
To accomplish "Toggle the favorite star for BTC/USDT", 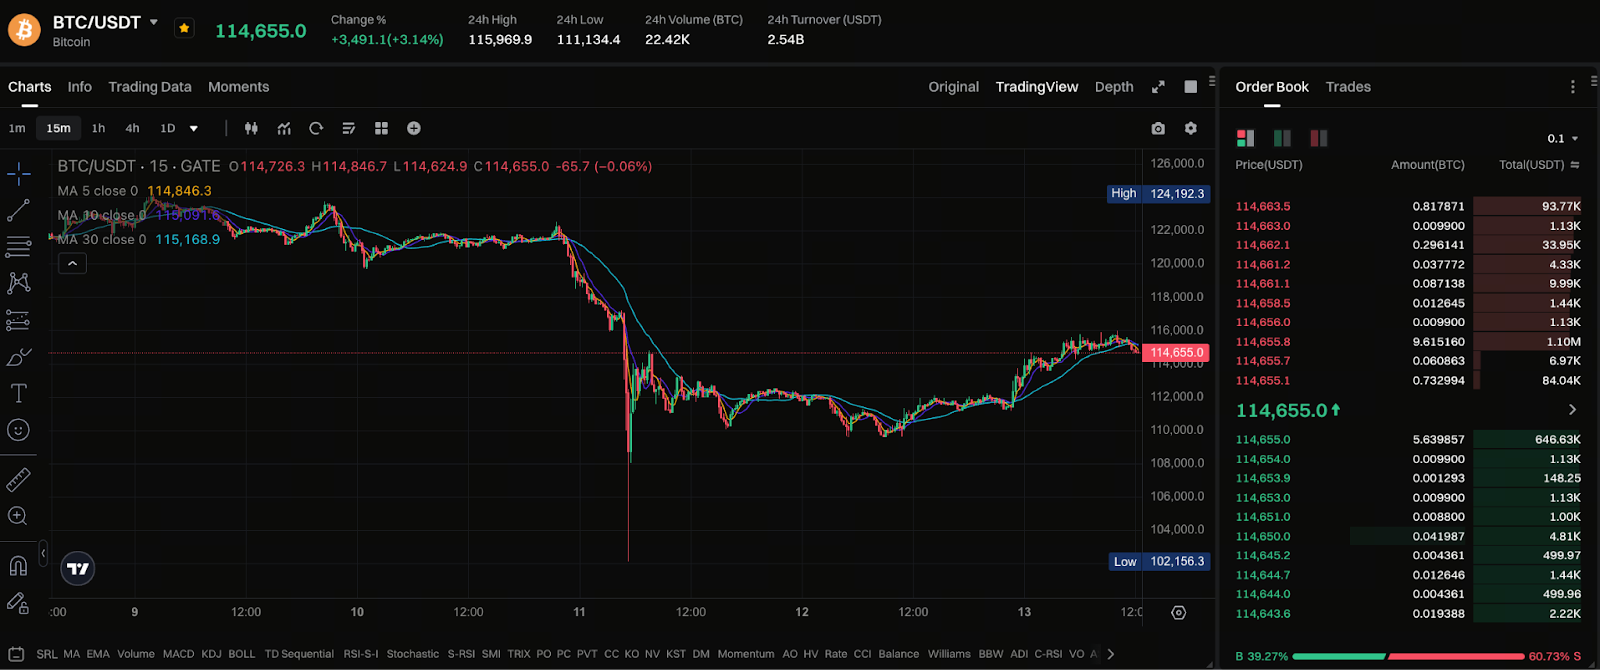I will tap(184, 28).
